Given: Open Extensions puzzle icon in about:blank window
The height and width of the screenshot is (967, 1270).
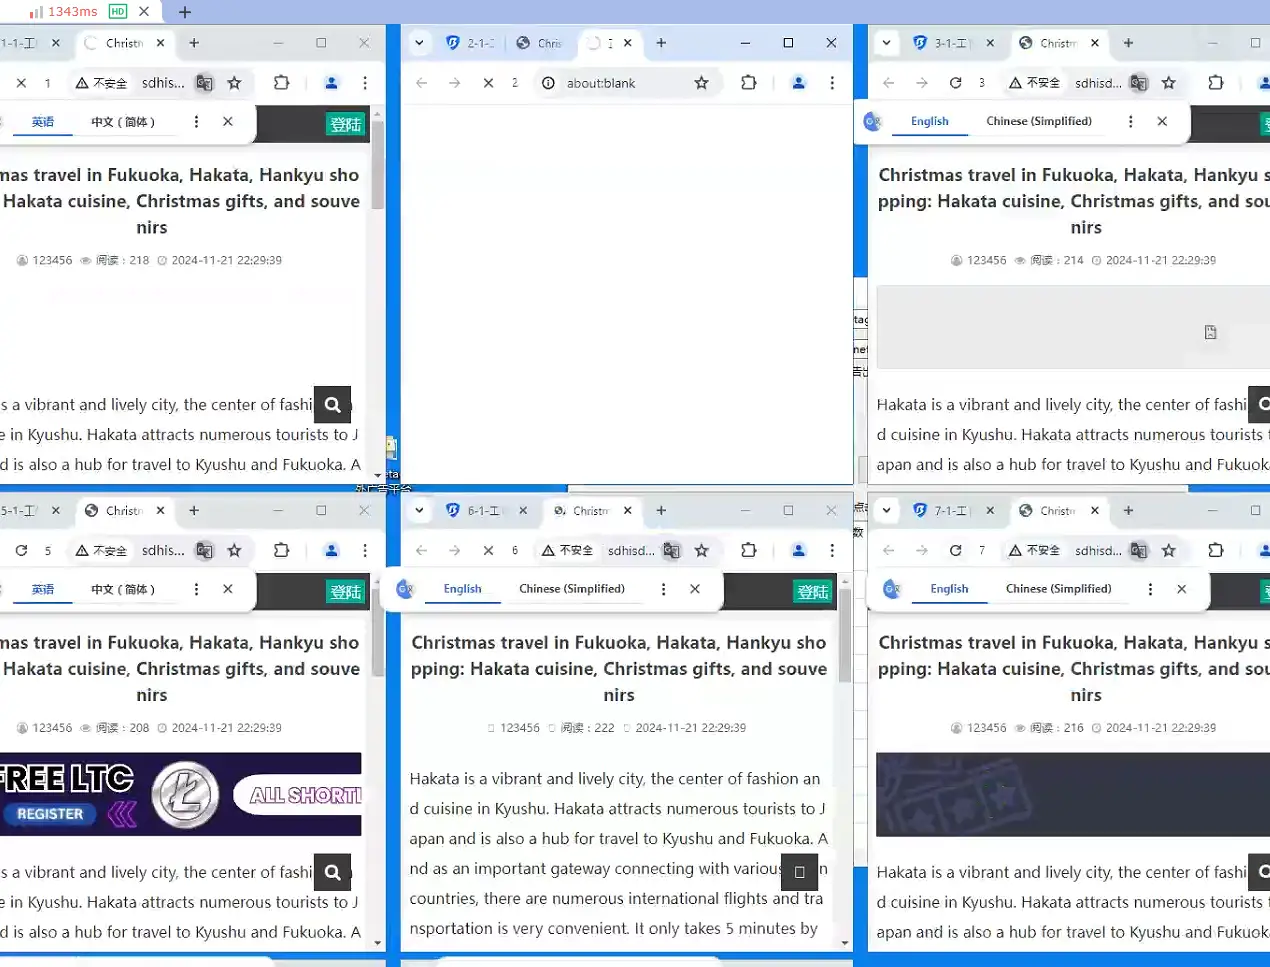Looking at the screenshot, I should click(748, 83).
